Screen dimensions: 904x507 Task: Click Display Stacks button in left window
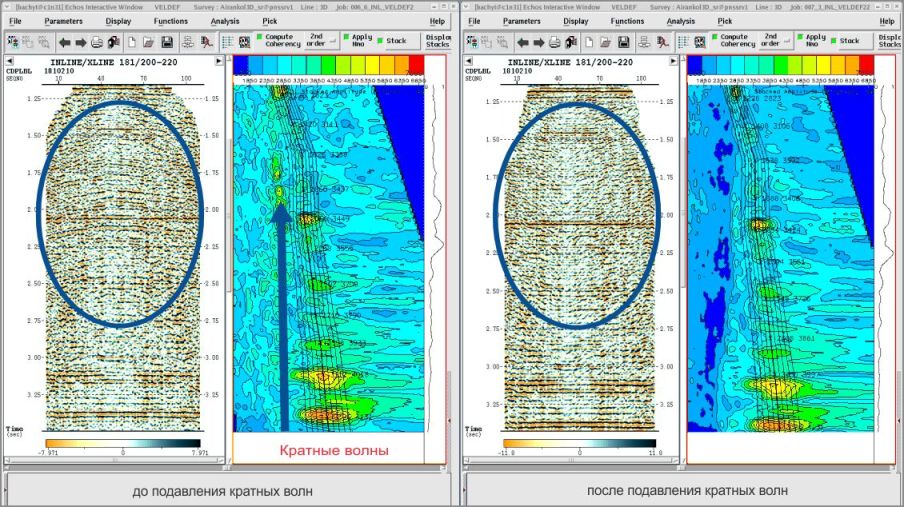438,41
